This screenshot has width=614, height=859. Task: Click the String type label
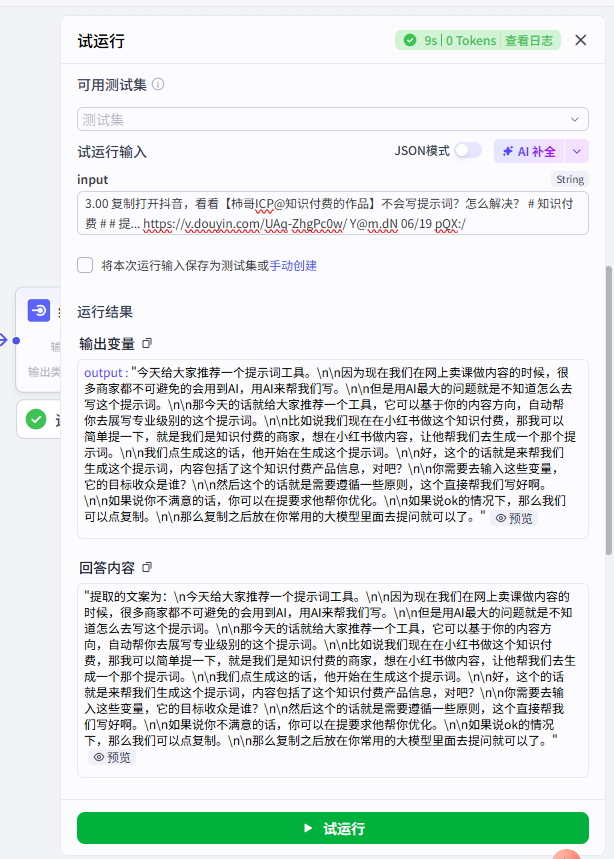click(569, 180)
